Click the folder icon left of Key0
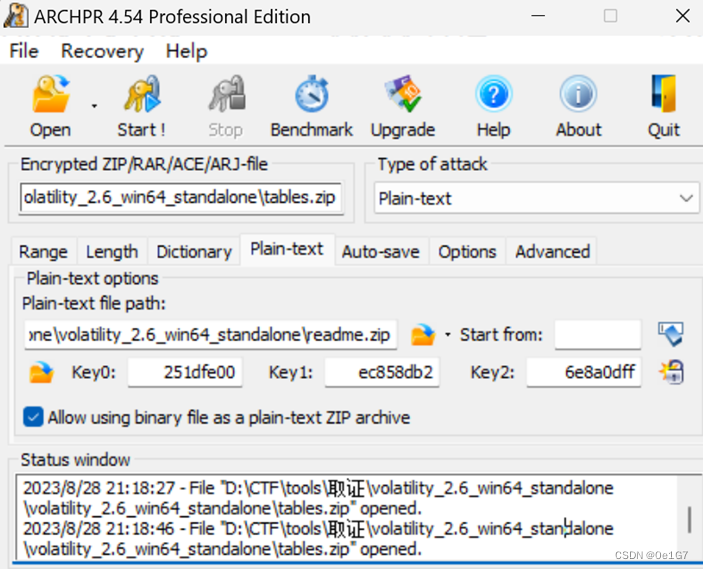This screenshot has width=703, height=569. pyautogui.click(x=41, y=373)
